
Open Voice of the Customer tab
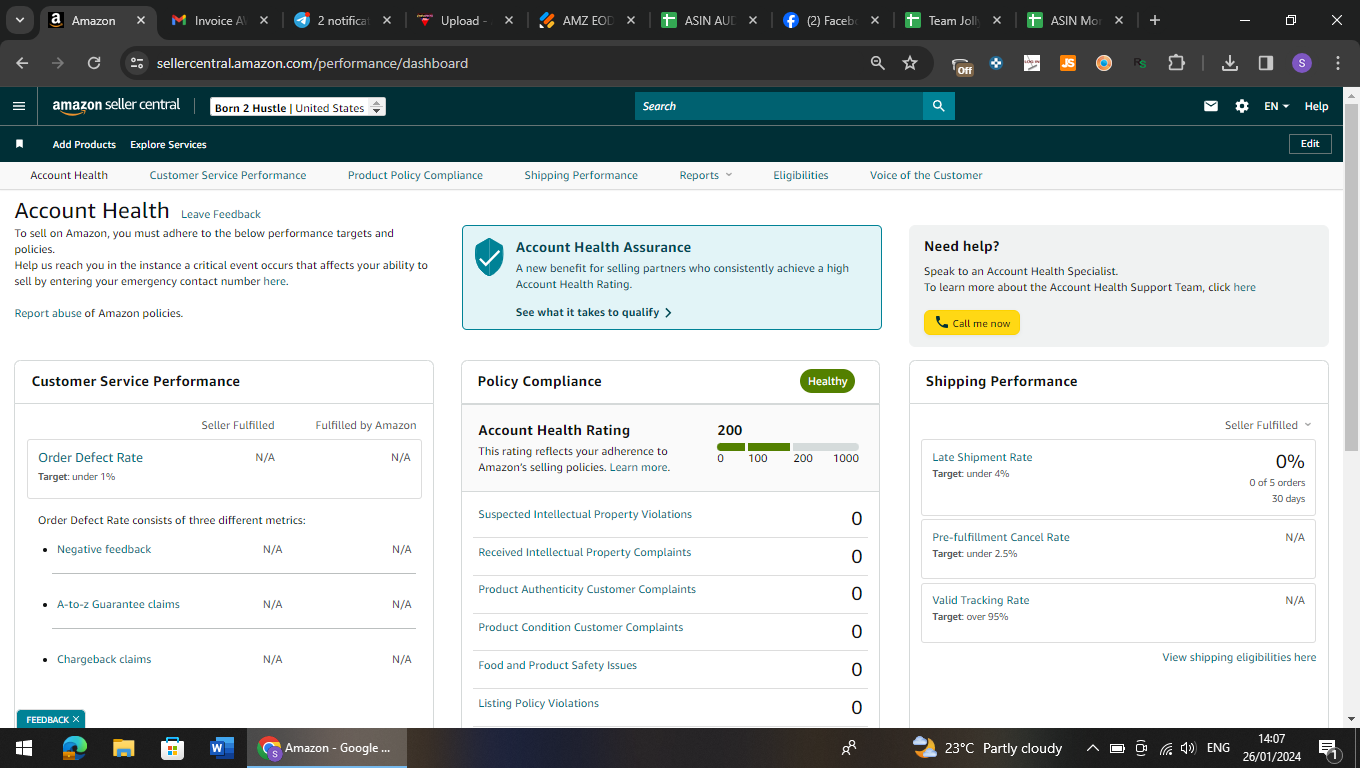click(926, 175)
